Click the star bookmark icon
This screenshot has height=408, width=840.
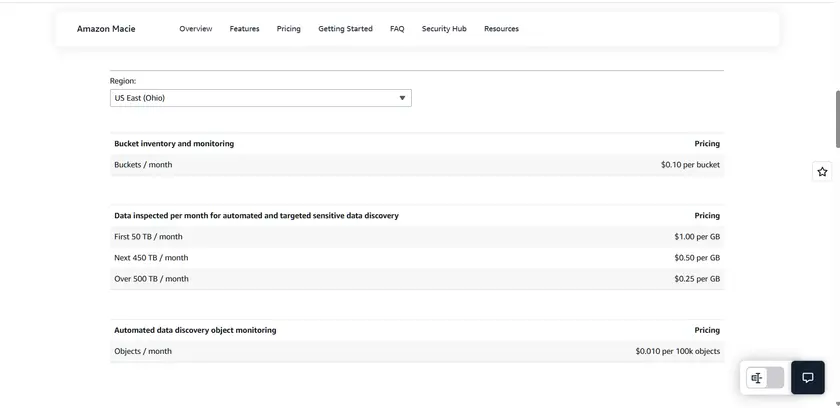(x=822, y=172)
